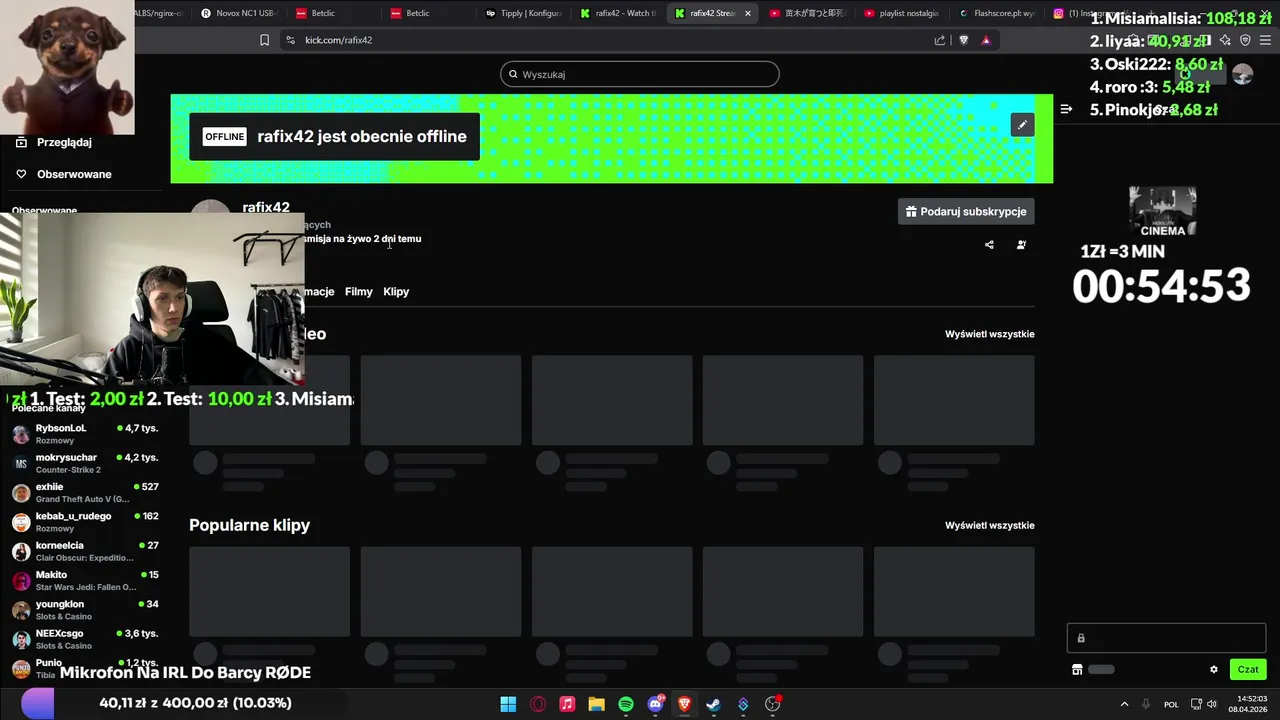The image size is (1280, 720).
Task: Click the volume icon in system tray
Action: pyautogui.click(x=1212, y=704)
